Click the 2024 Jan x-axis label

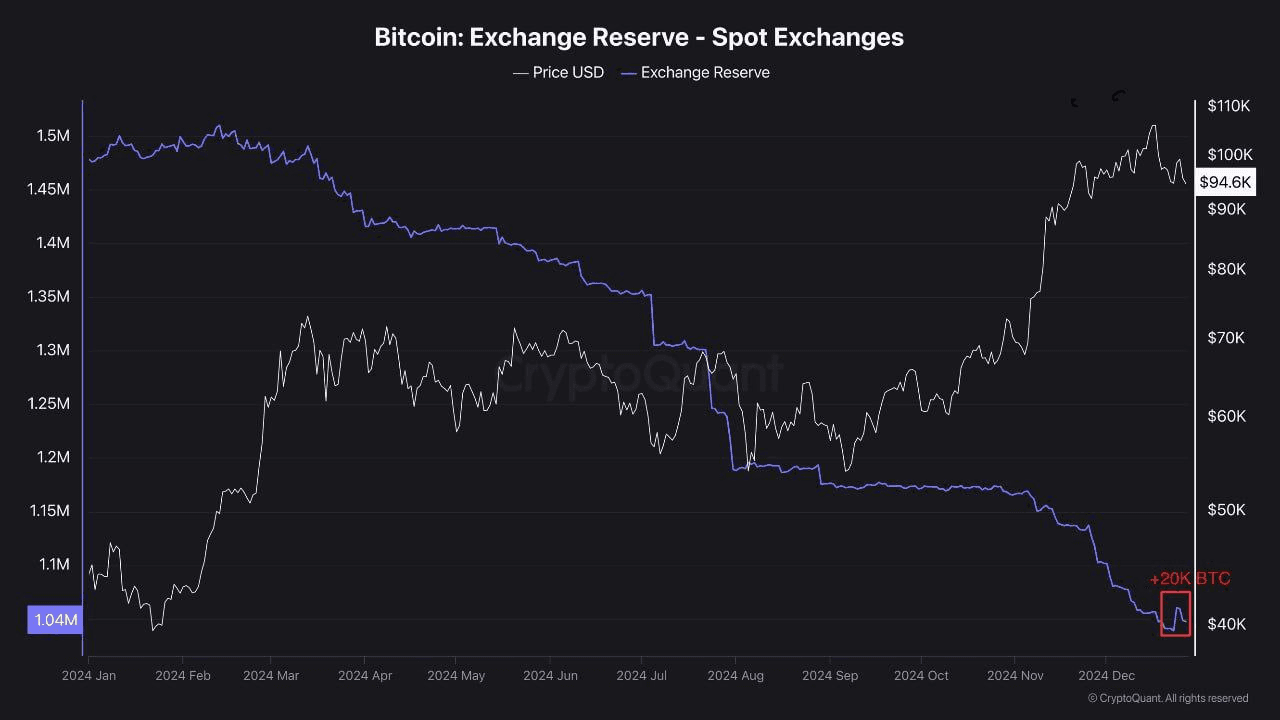coord(89,675)
